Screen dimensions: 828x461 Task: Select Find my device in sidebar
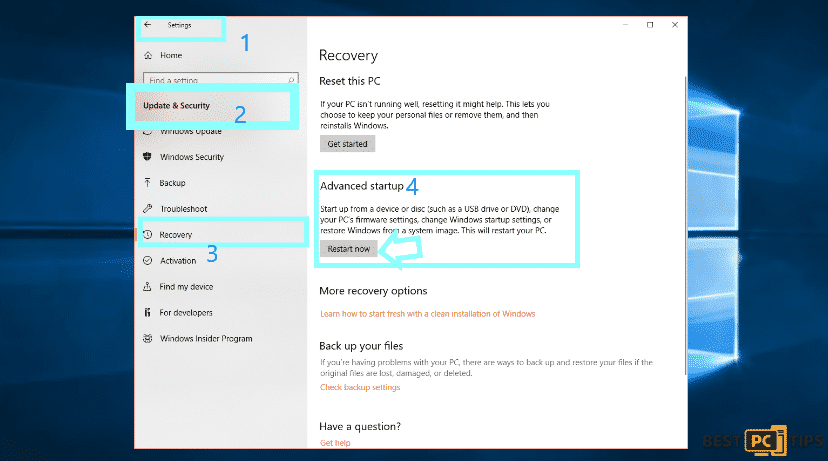[x=186, y=286]
